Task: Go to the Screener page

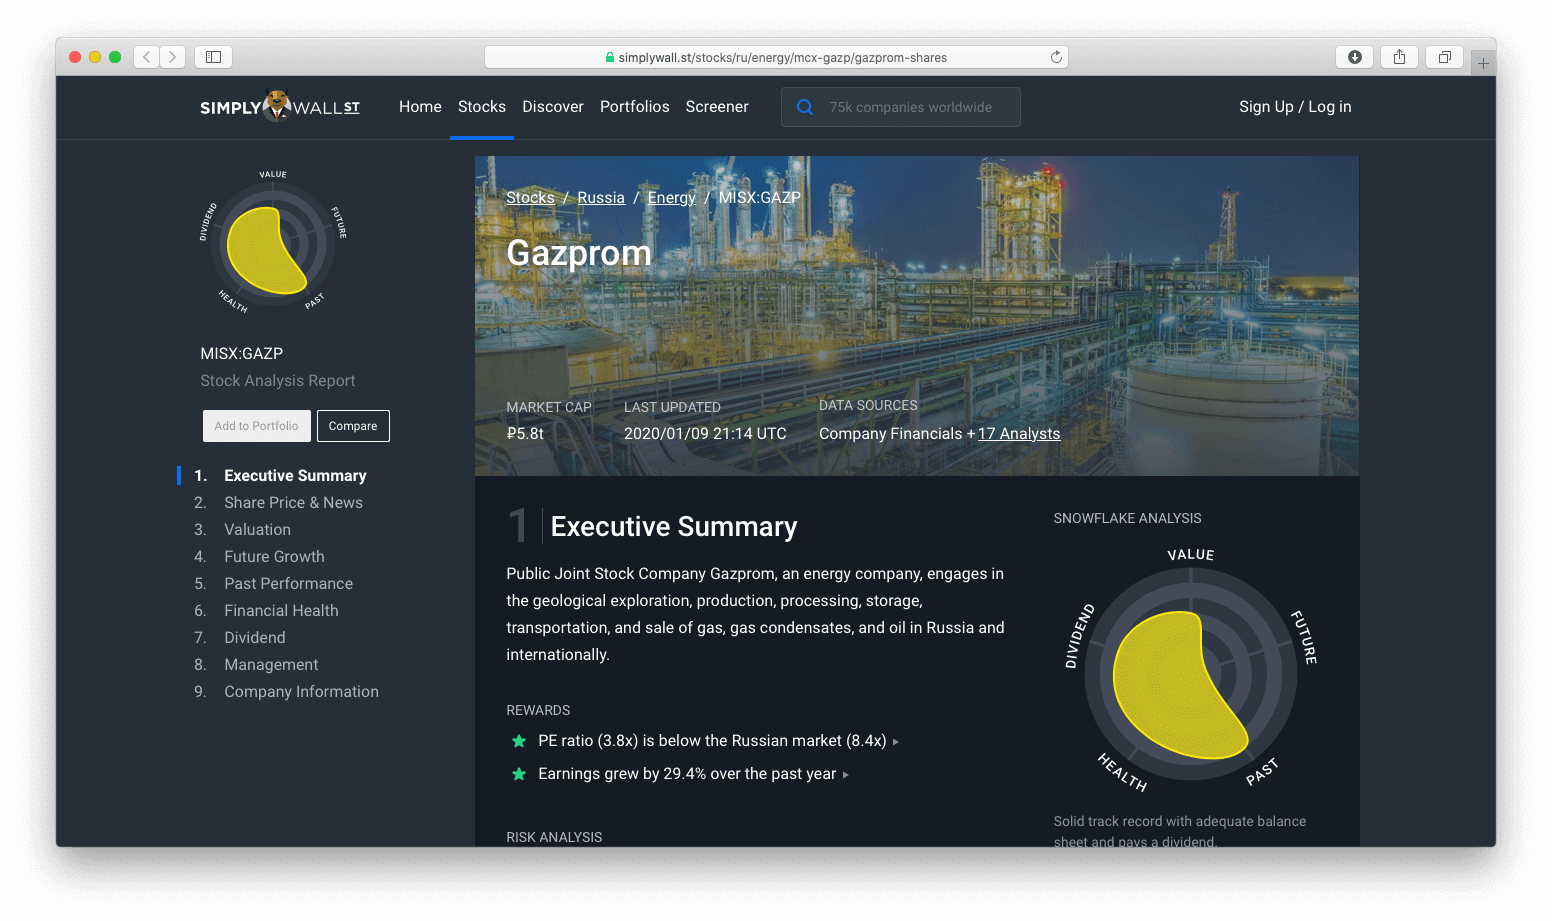Action: (717, 107)
